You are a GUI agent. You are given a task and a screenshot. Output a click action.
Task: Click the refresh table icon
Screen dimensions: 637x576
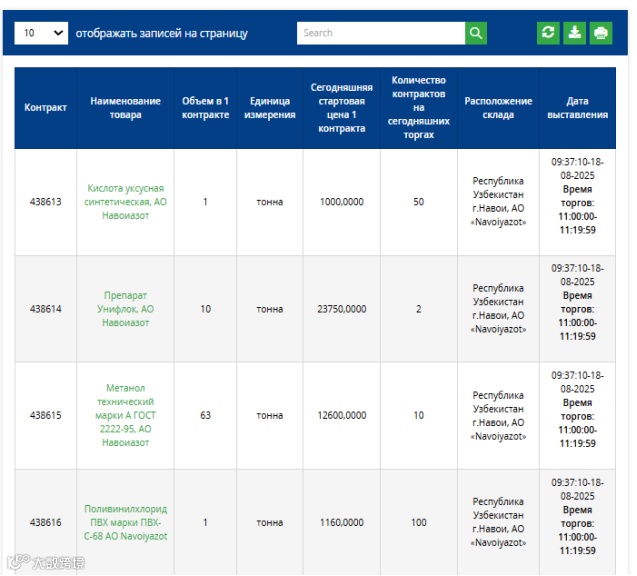[548, 33]
